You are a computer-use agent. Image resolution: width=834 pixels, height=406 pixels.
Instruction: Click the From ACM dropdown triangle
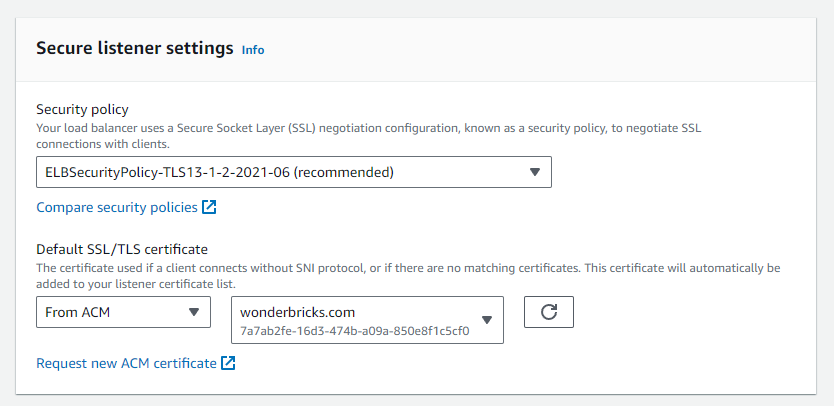click(194, 312)
